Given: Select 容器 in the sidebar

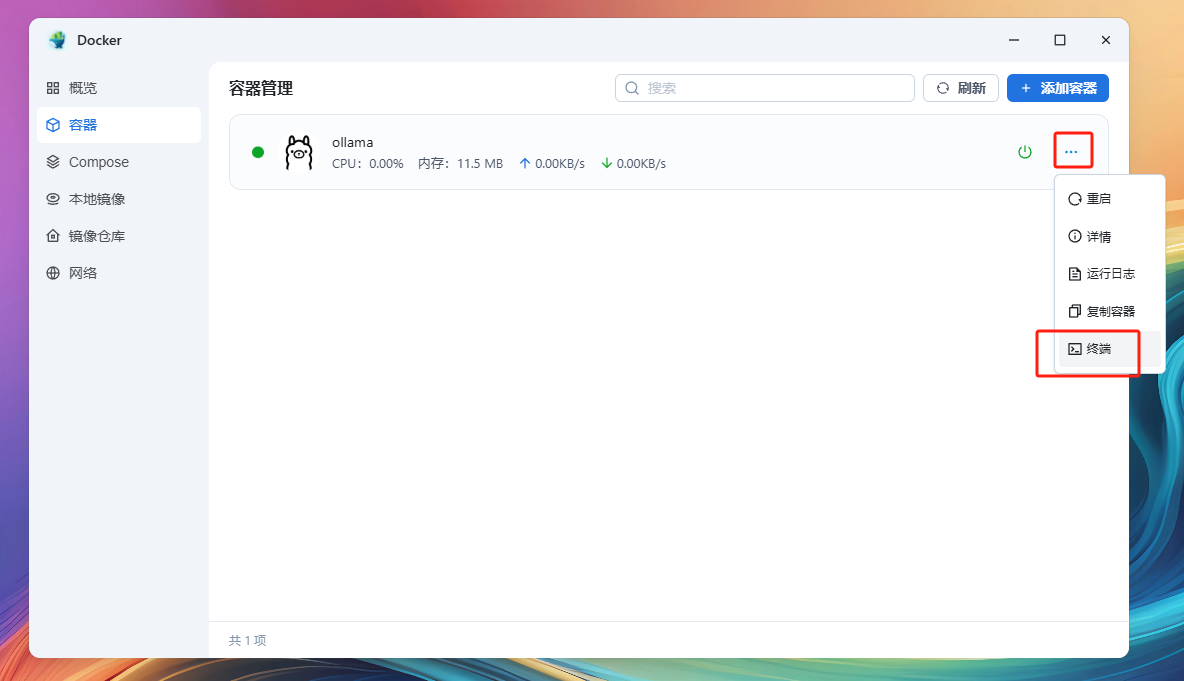Looking at the screenshot, I should 119,125.
